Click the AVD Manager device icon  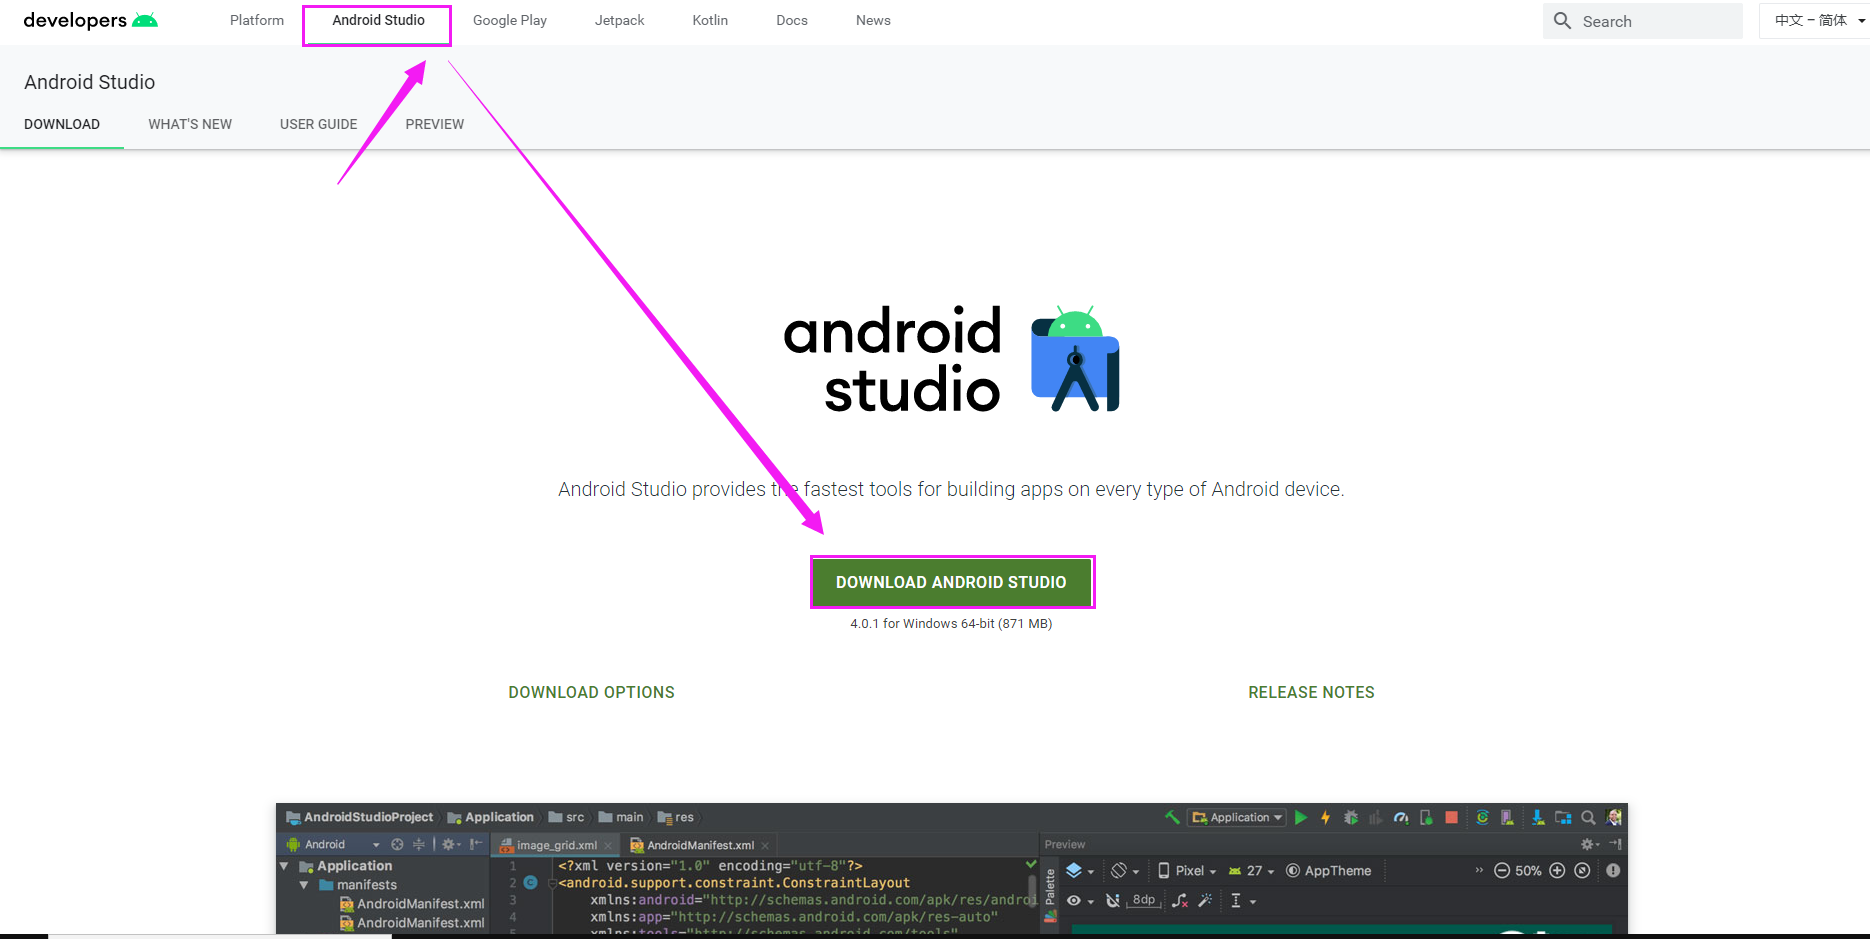(x=1507, y=817)
